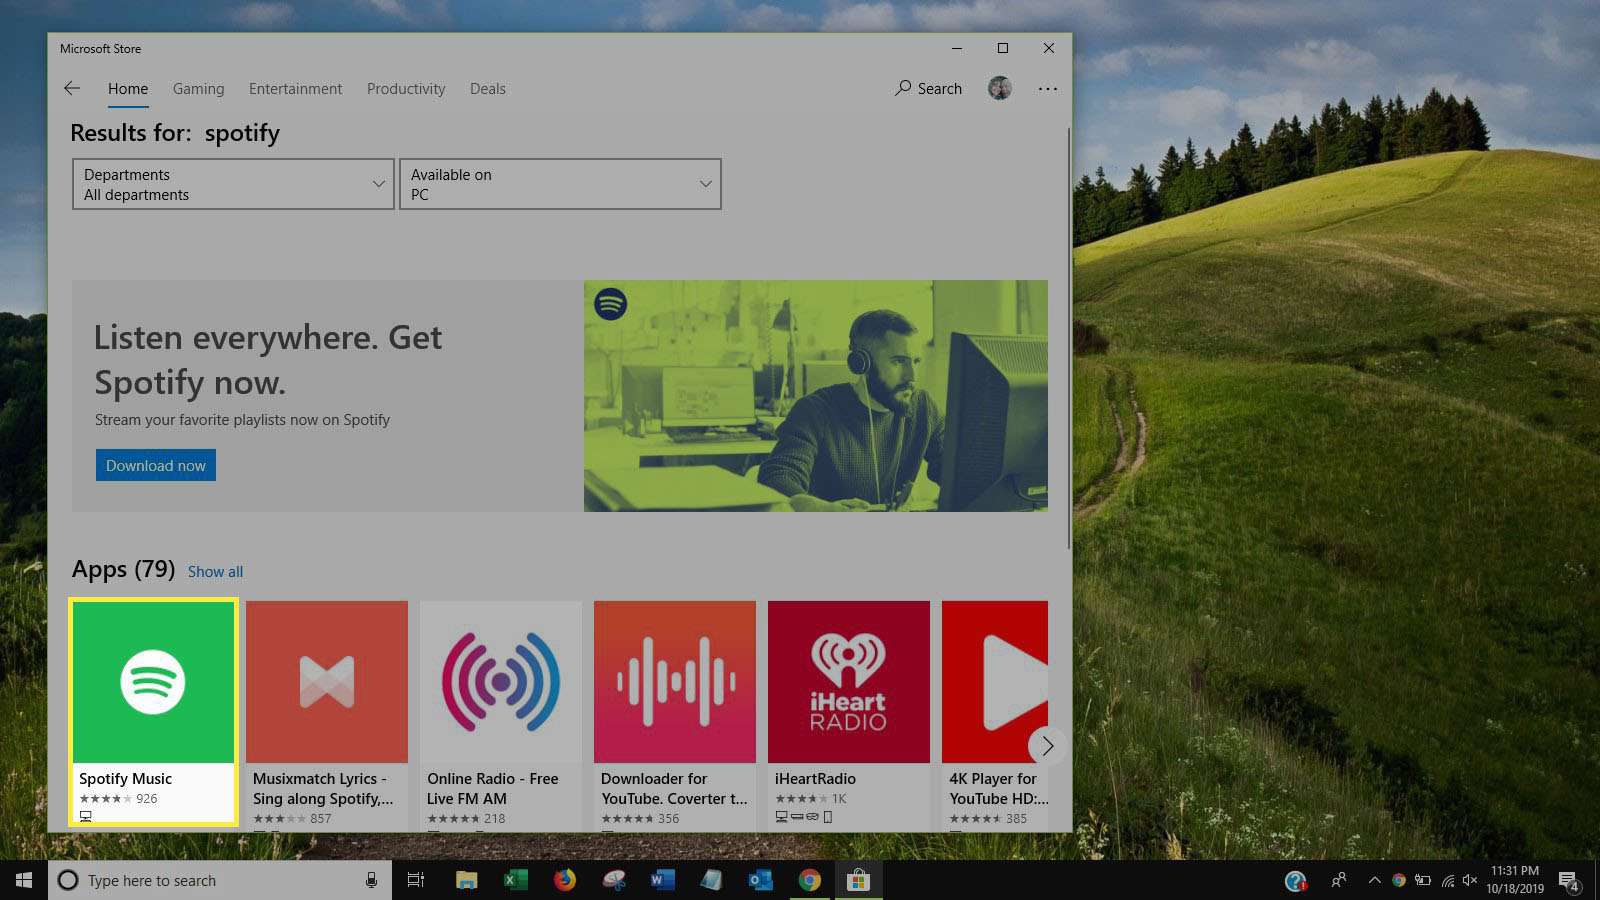Launch Excel from the taskbar
The height and width of the screenshot is (900, 1600).
point(515,880)
